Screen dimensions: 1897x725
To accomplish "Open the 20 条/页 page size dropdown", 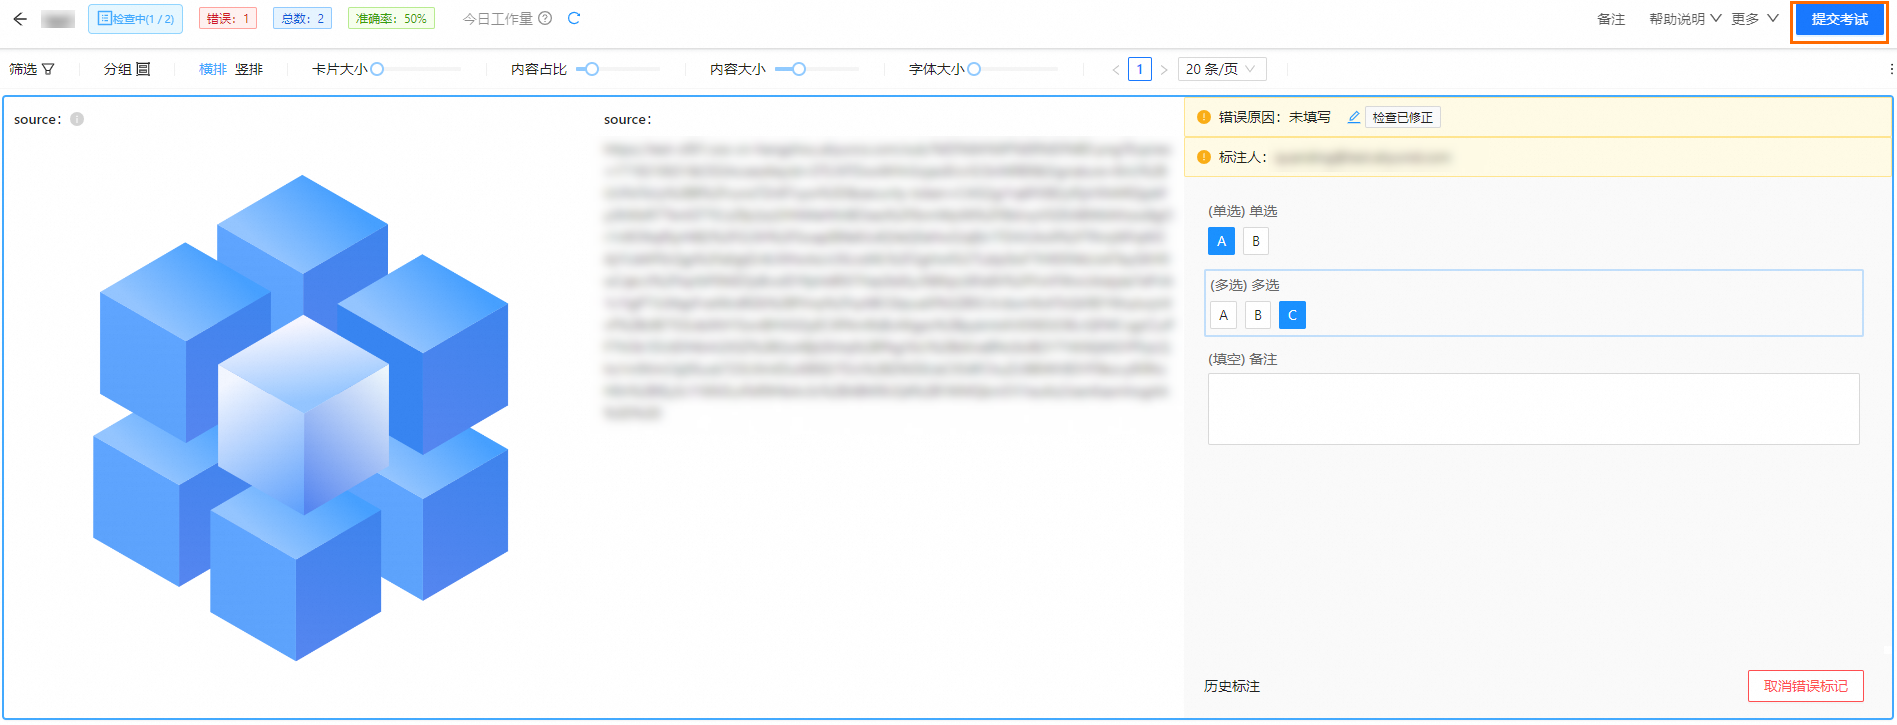I will 1222,69.
